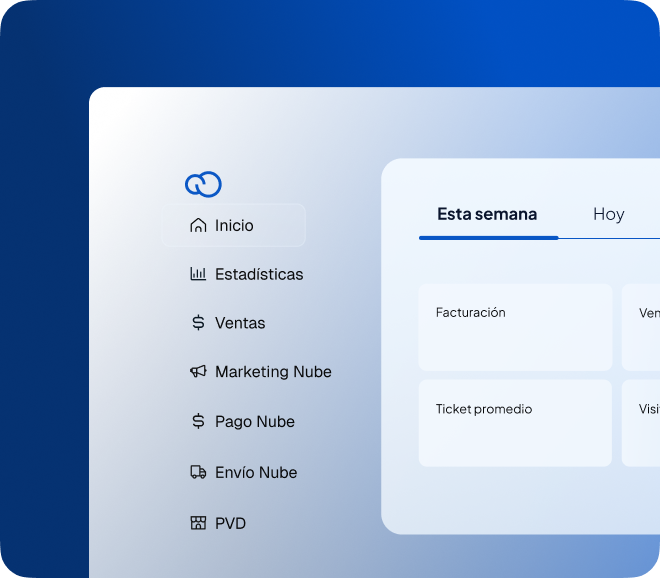660x578 pixels.
Task: Switch to the Esta semana tab
Action: 487,214
